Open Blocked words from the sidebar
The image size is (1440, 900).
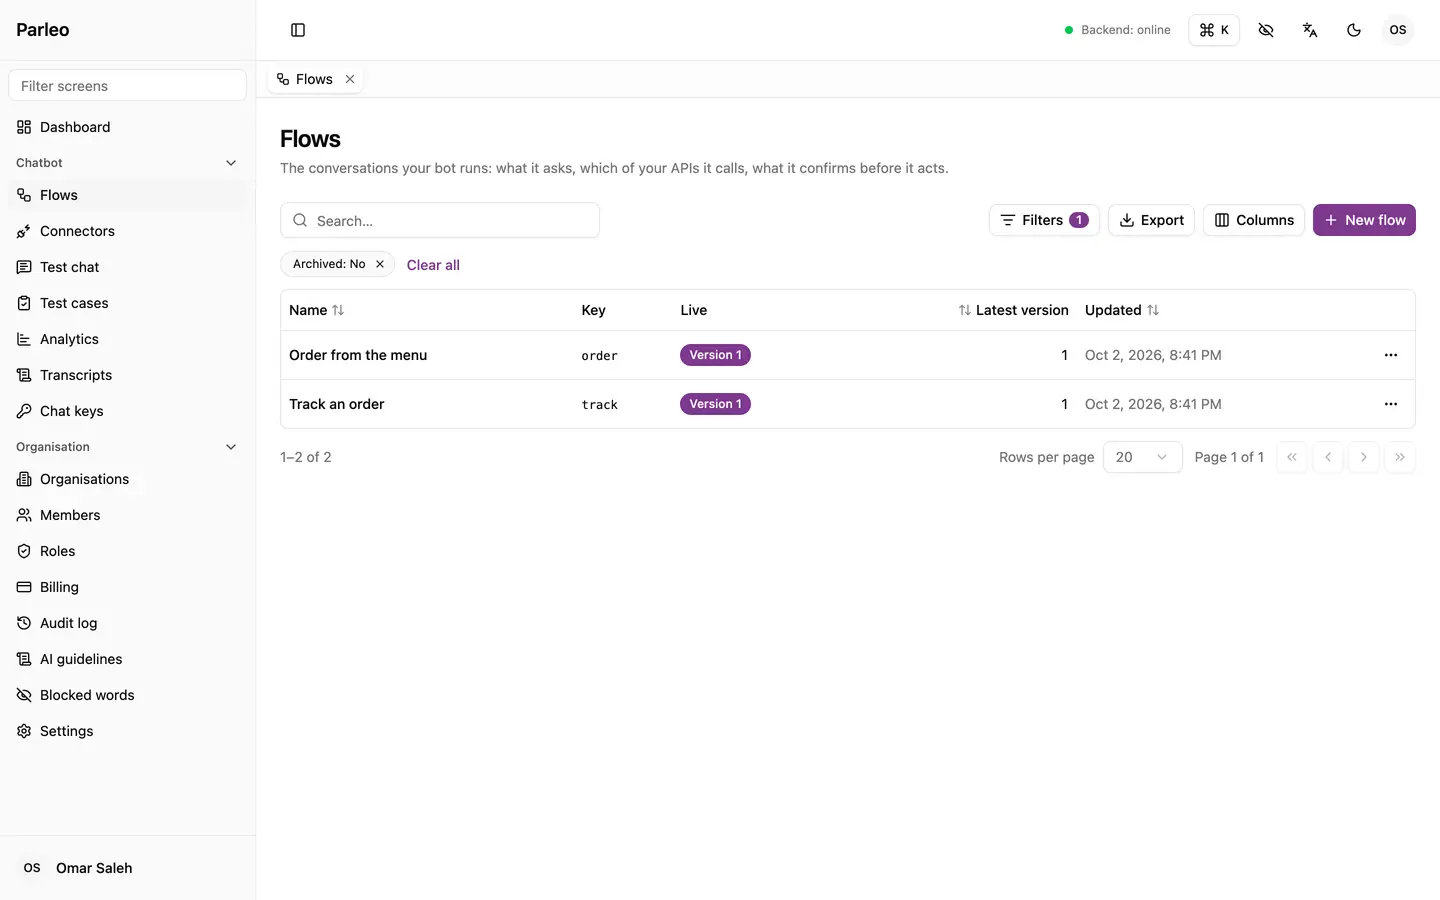coord(127,695)
